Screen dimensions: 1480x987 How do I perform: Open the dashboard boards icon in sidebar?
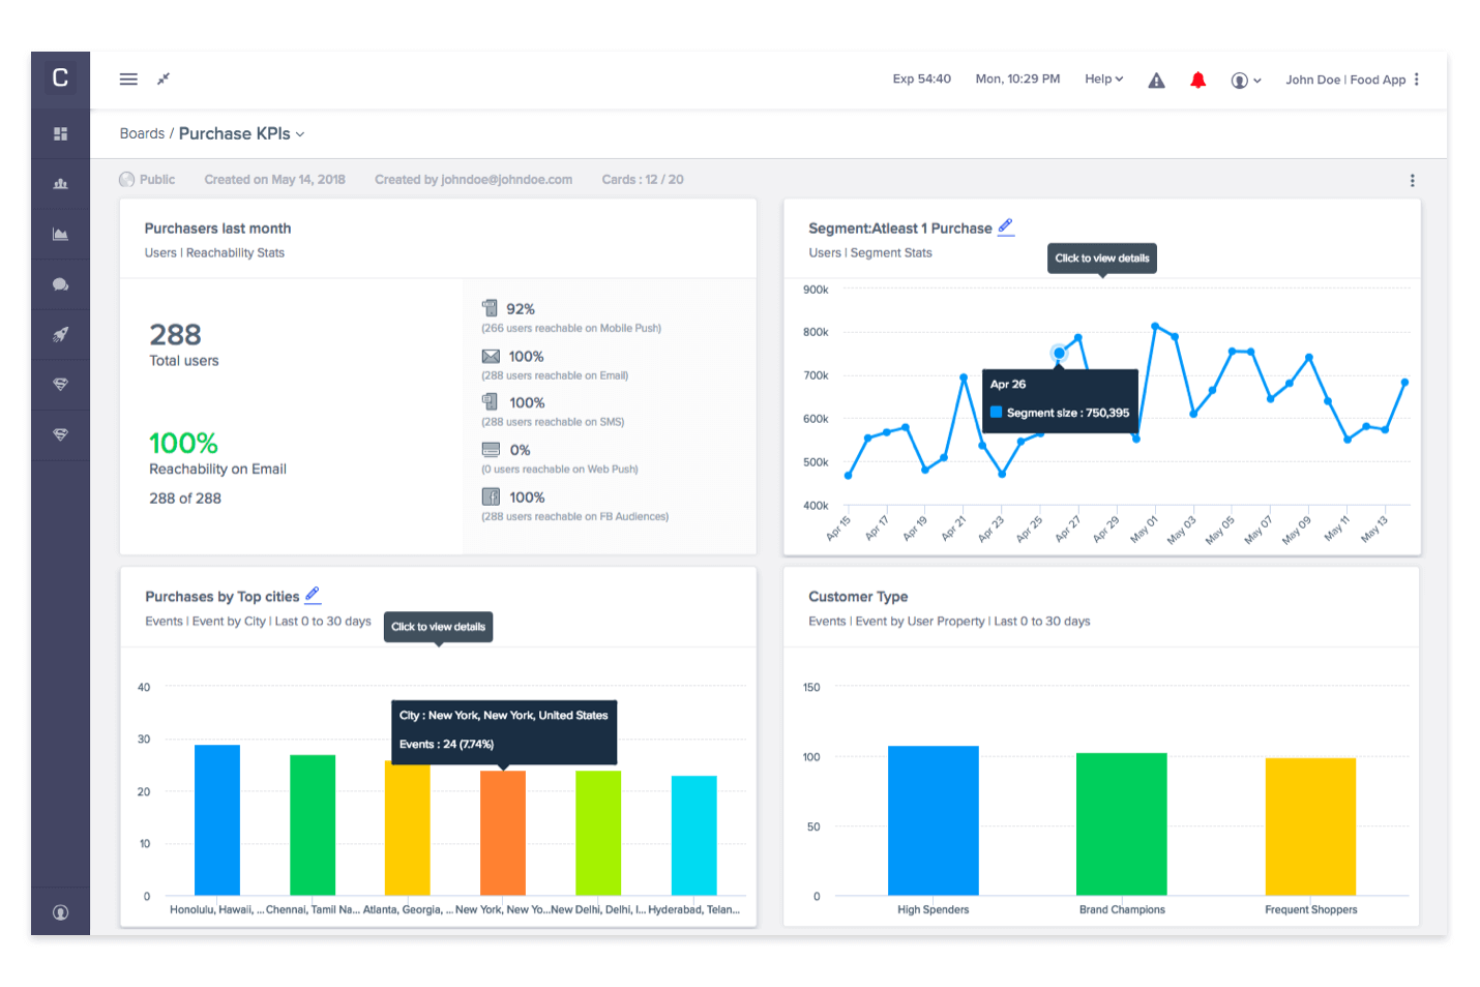tap(61, 133)
